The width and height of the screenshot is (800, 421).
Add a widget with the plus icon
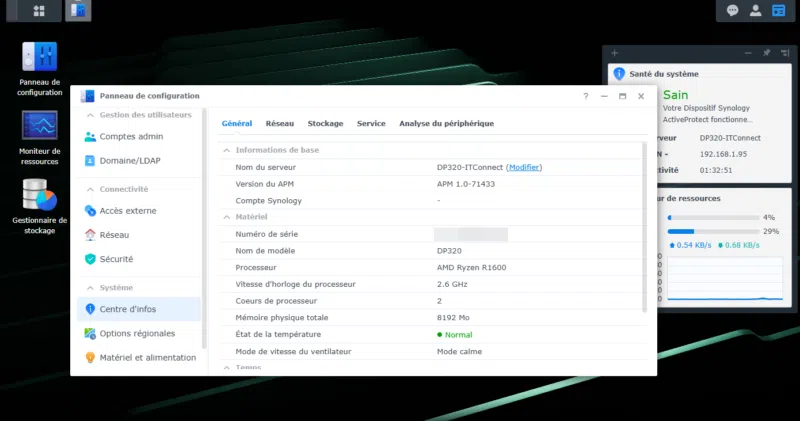[614, 53]
